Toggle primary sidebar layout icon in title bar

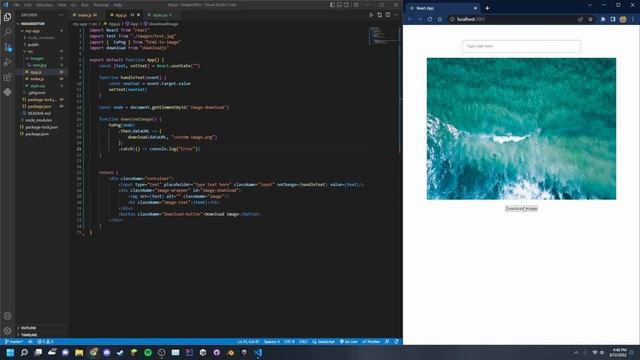[332, 5]
